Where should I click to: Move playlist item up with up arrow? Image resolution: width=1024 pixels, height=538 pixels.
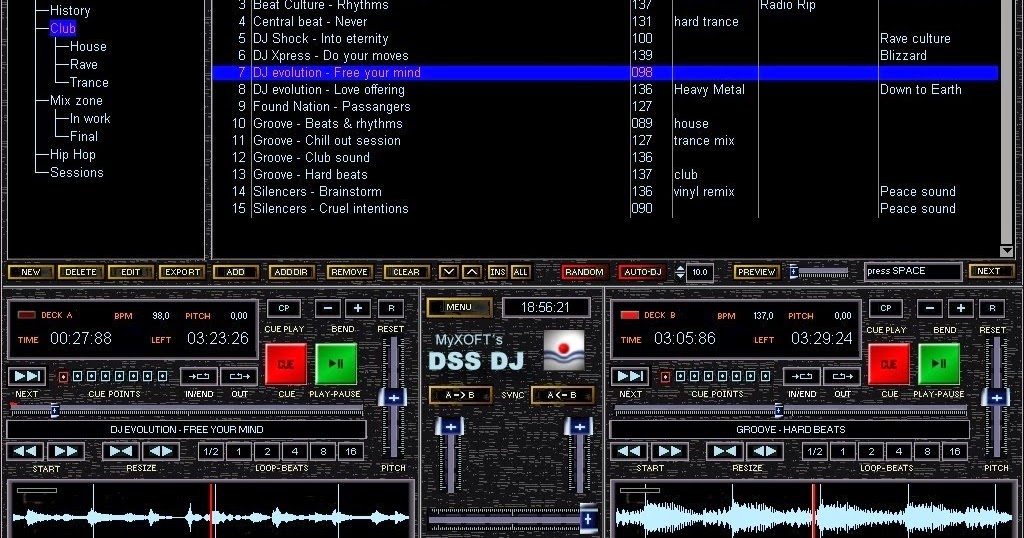point(472,272)
